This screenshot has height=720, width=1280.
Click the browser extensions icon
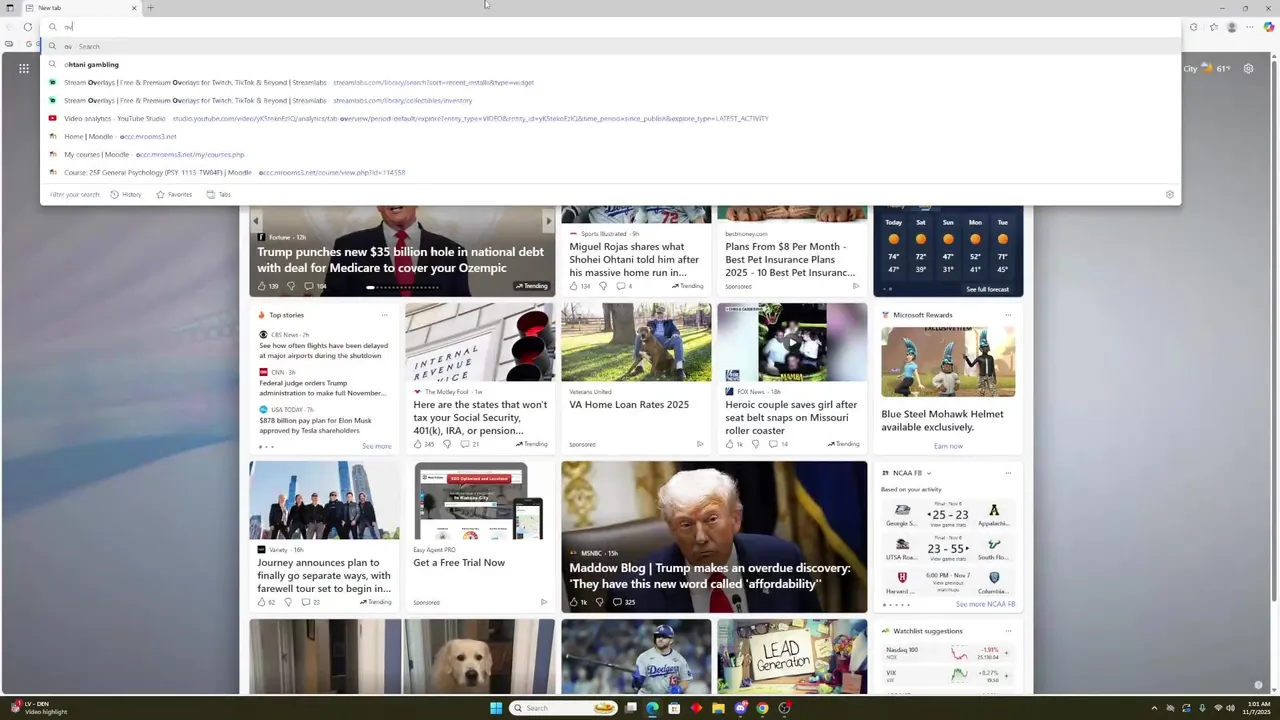(x=1193, y=27)
